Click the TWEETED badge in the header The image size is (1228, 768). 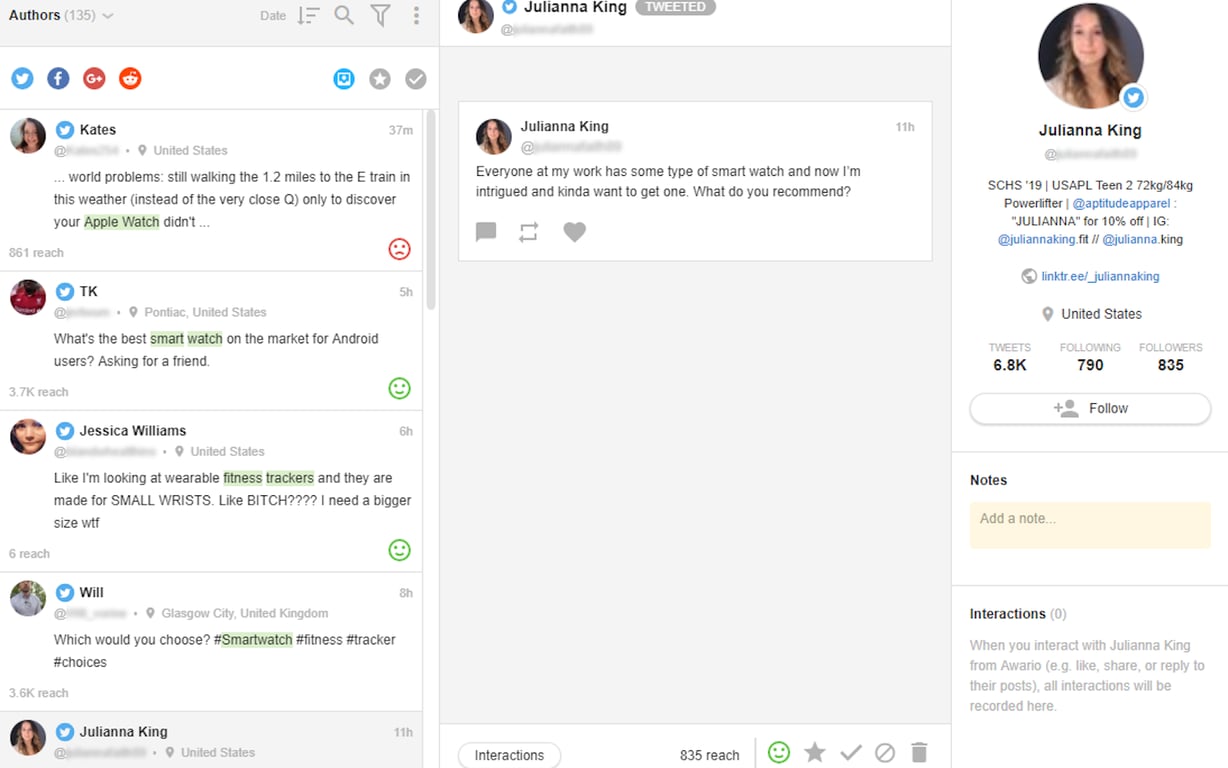(675, 7)
